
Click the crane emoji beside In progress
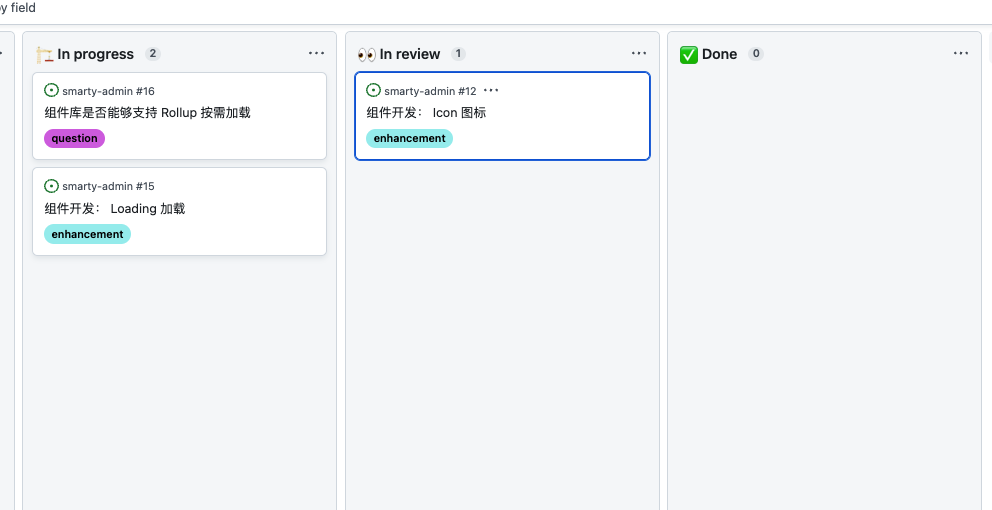pos(44,54)
